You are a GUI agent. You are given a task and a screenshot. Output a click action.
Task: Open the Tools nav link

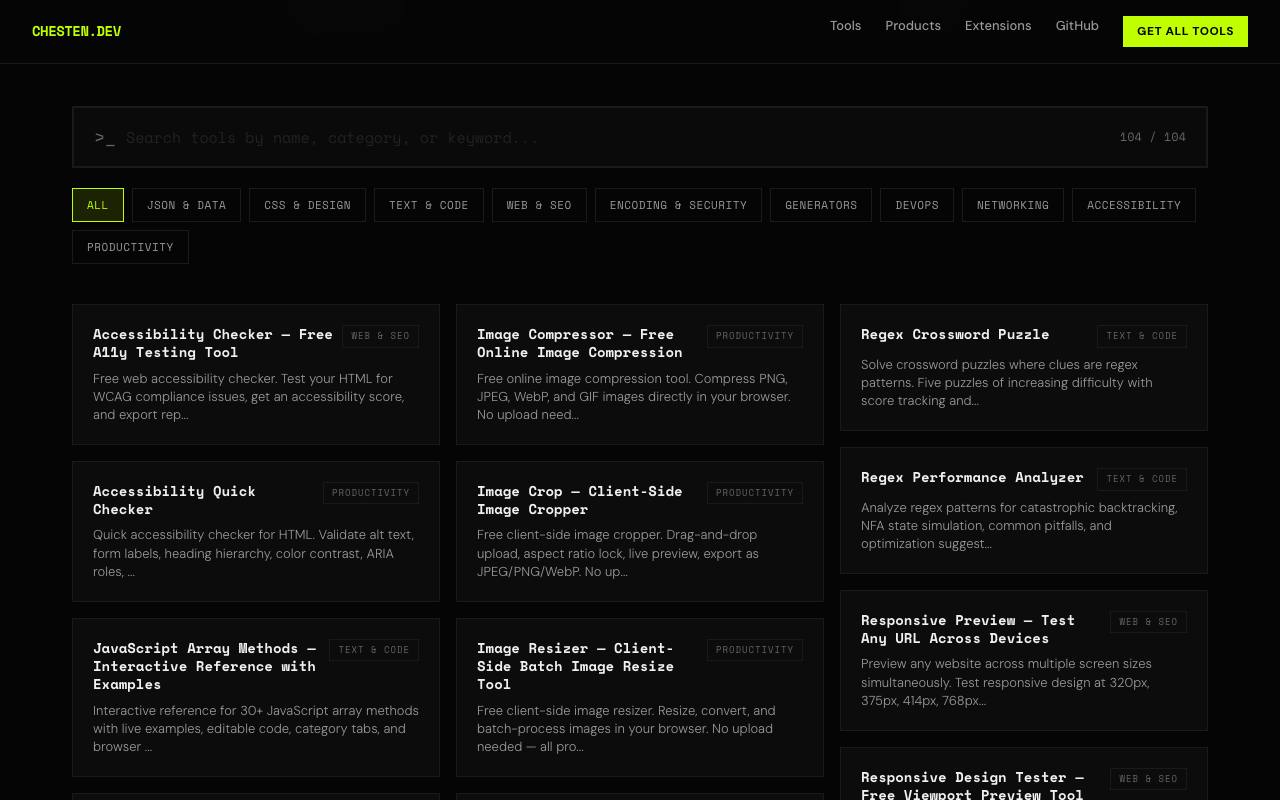[845, 26]
